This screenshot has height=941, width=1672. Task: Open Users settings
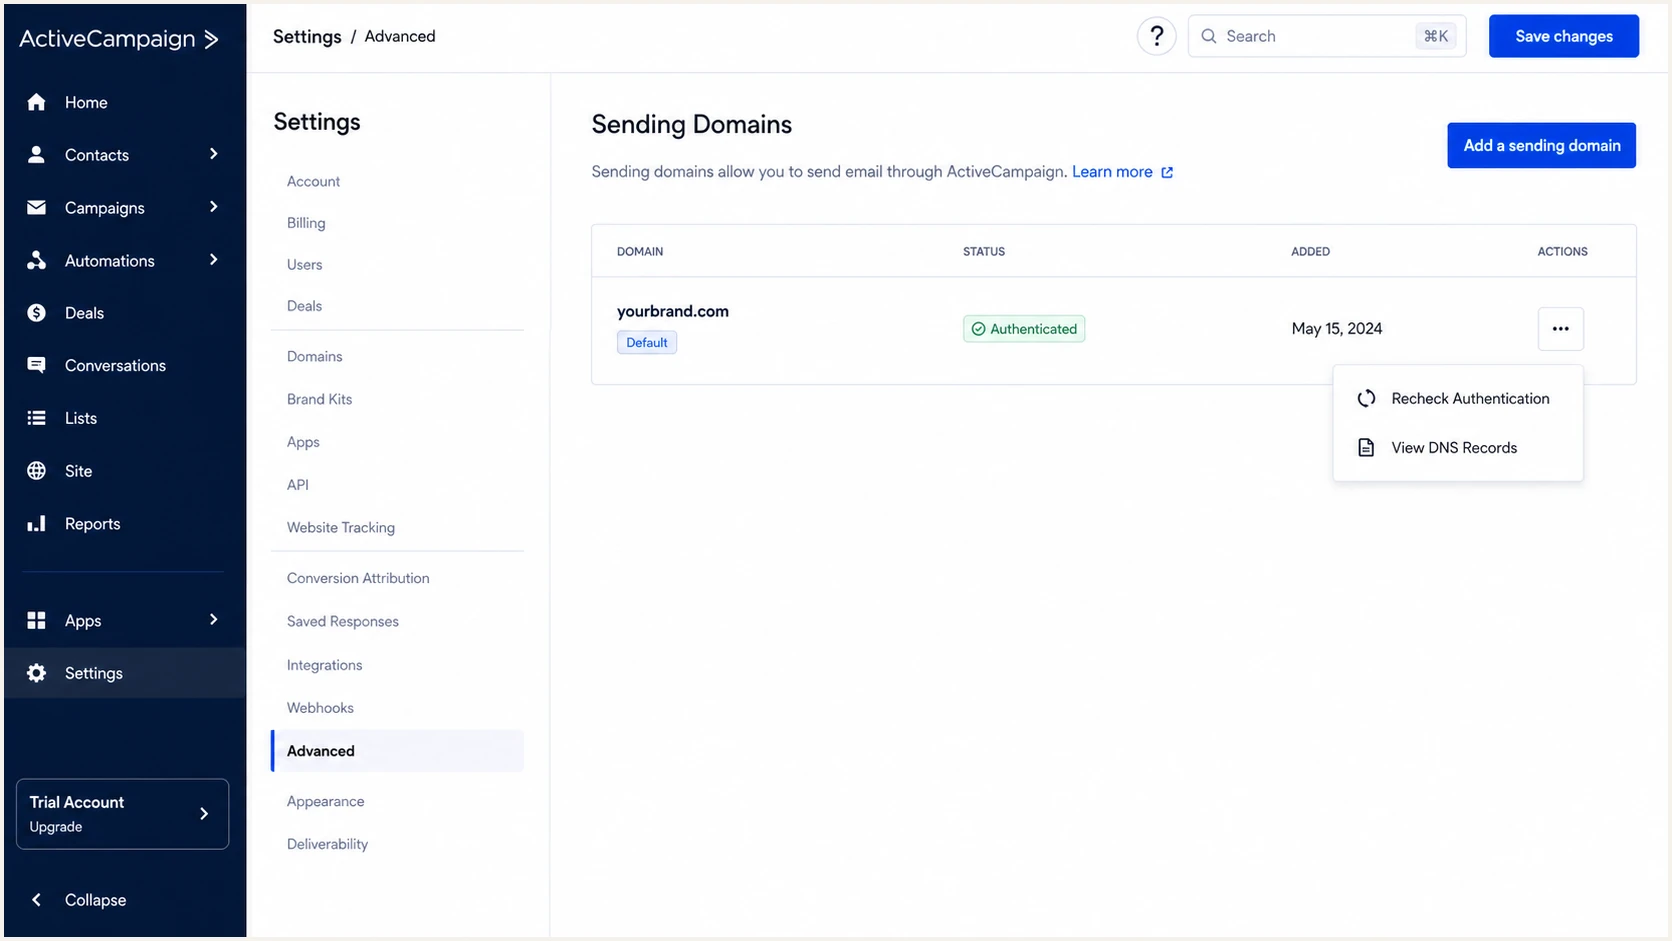point(304,265)
